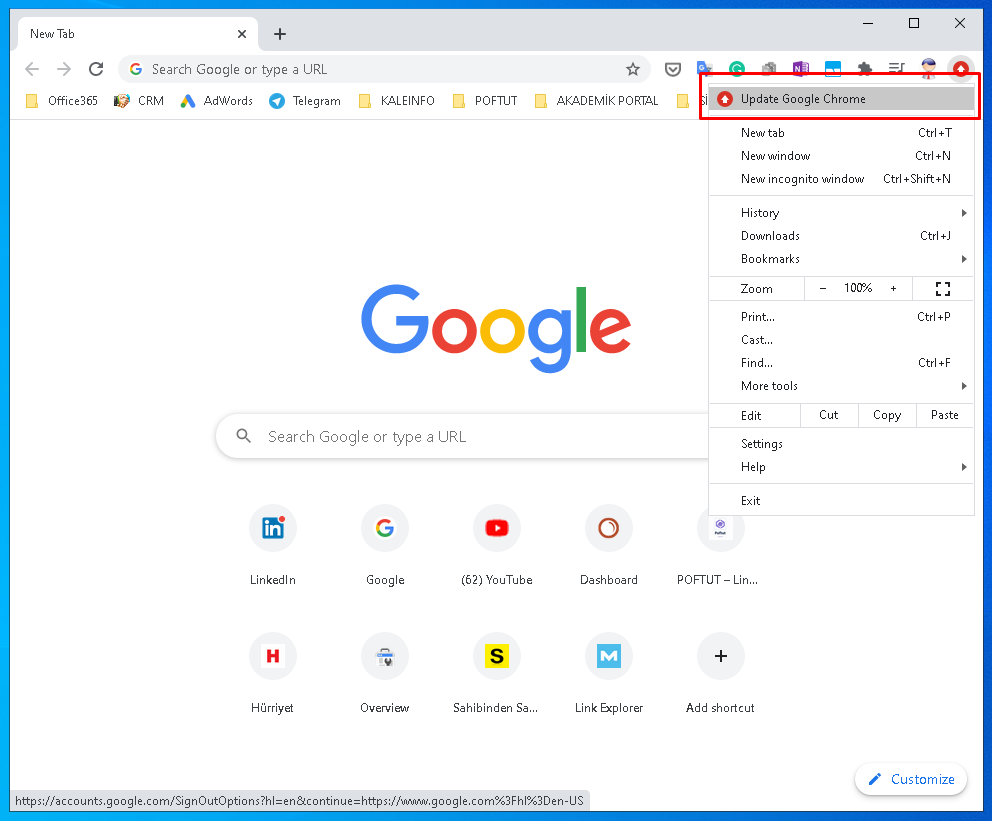
Task: Bookmark this page with the star icon
Action: point(633,70)
